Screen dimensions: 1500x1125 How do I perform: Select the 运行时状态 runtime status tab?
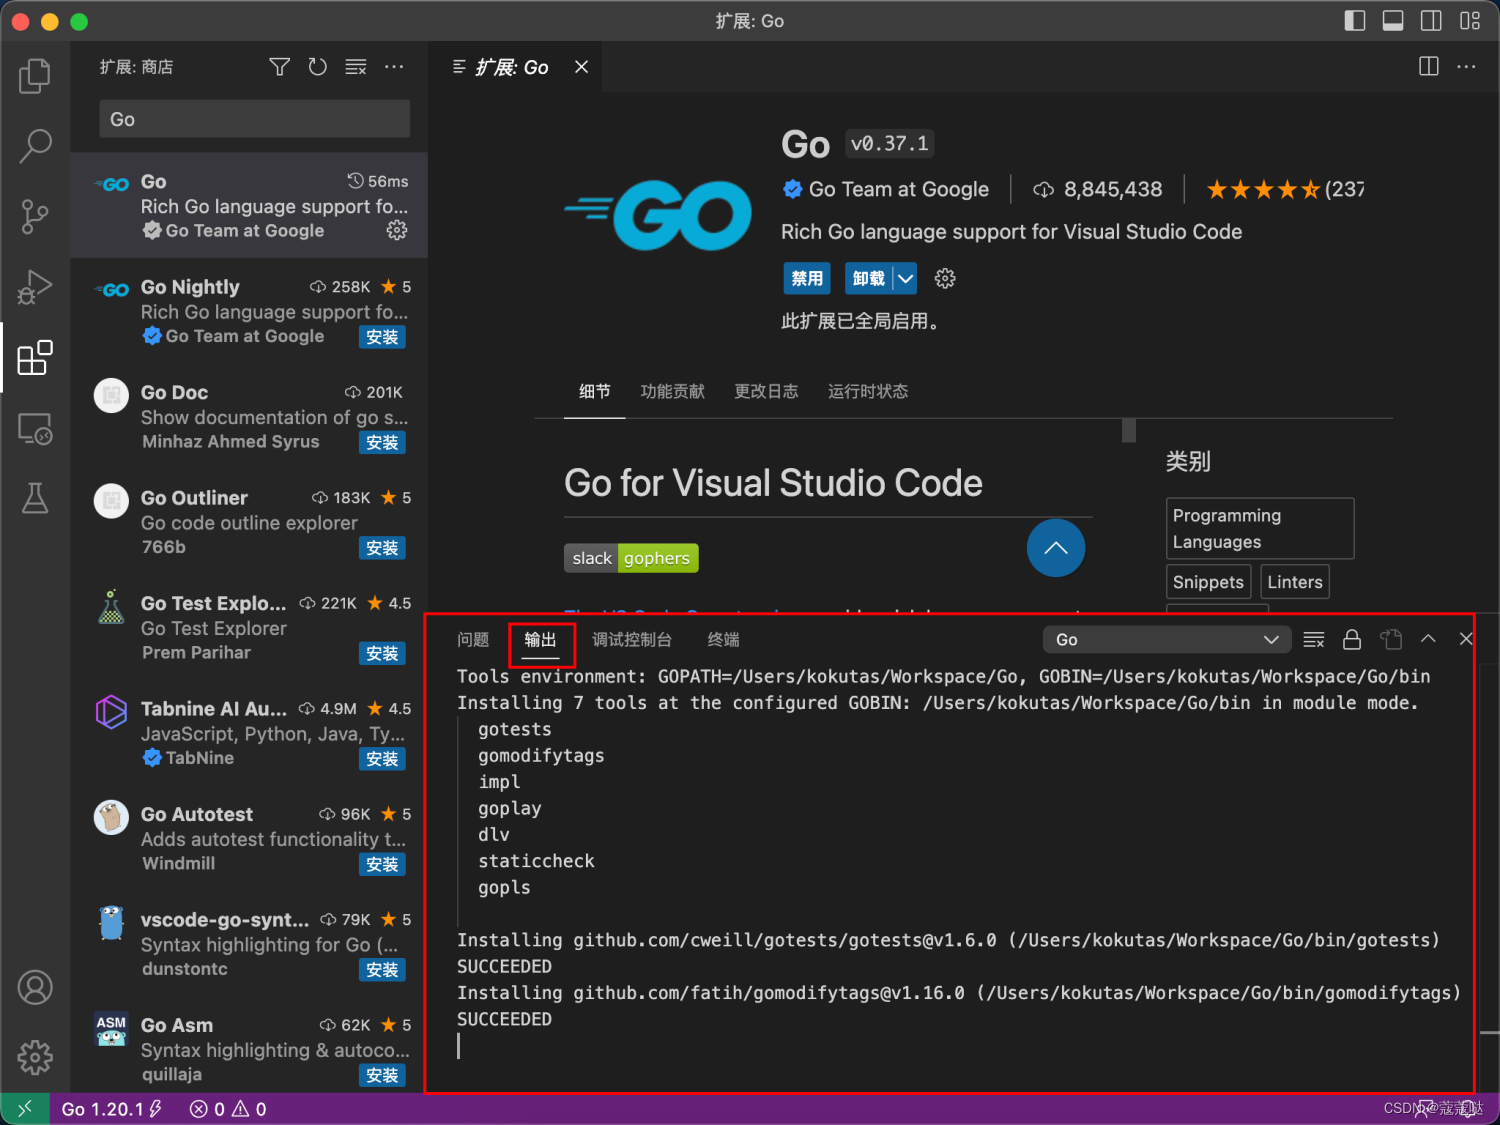[868, 391]
